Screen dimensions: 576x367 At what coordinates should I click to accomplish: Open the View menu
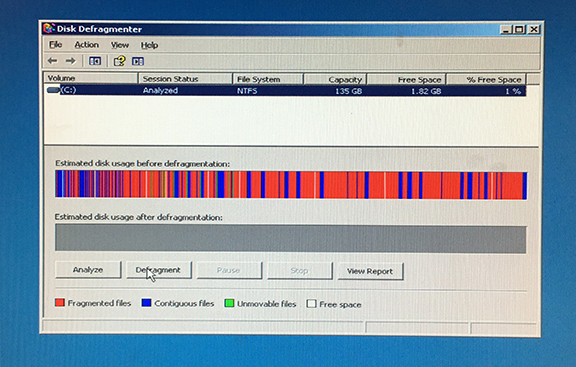tap(120, 45)
